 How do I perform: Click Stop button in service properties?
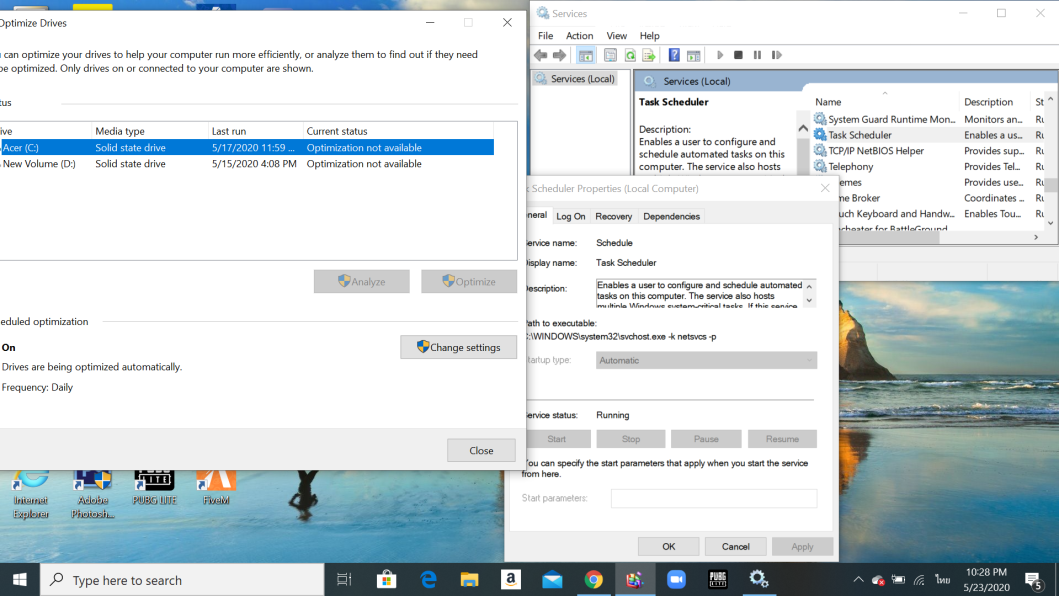(x=631, y=439)
